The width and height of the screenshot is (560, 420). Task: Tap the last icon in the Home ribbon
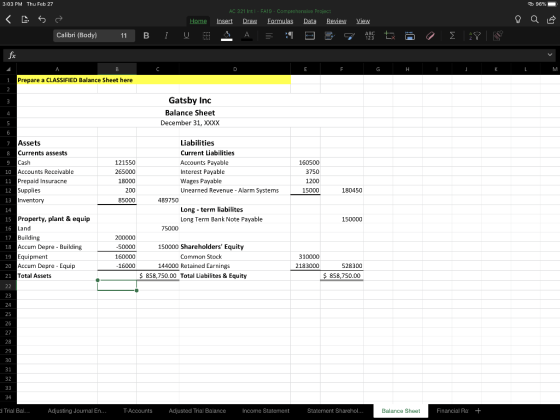click(x=498, y=36)
